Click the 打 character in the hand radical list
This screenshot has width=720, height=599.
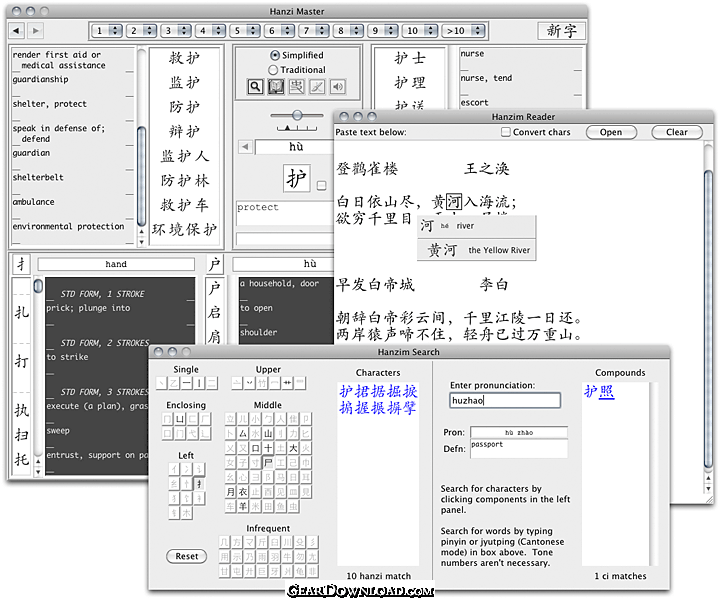click(x=21, y=362)
